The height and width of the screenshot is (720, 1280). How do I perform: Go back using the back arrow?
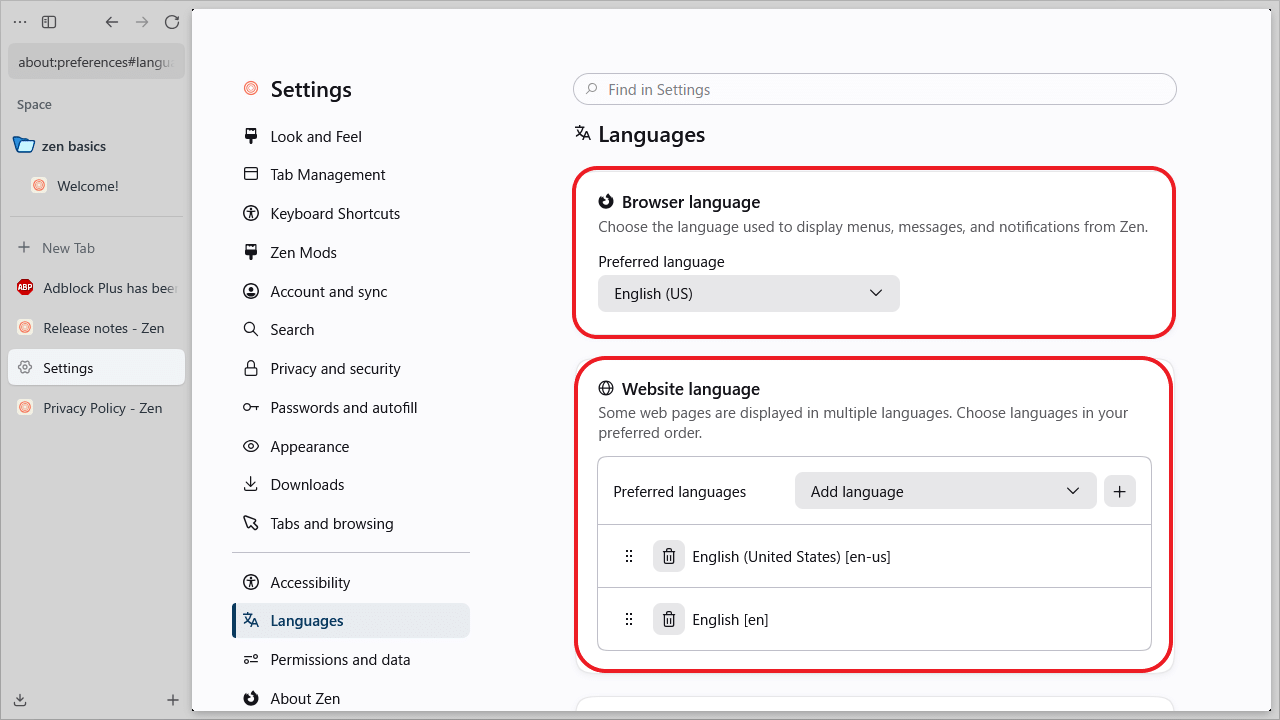tap(112, 22)
